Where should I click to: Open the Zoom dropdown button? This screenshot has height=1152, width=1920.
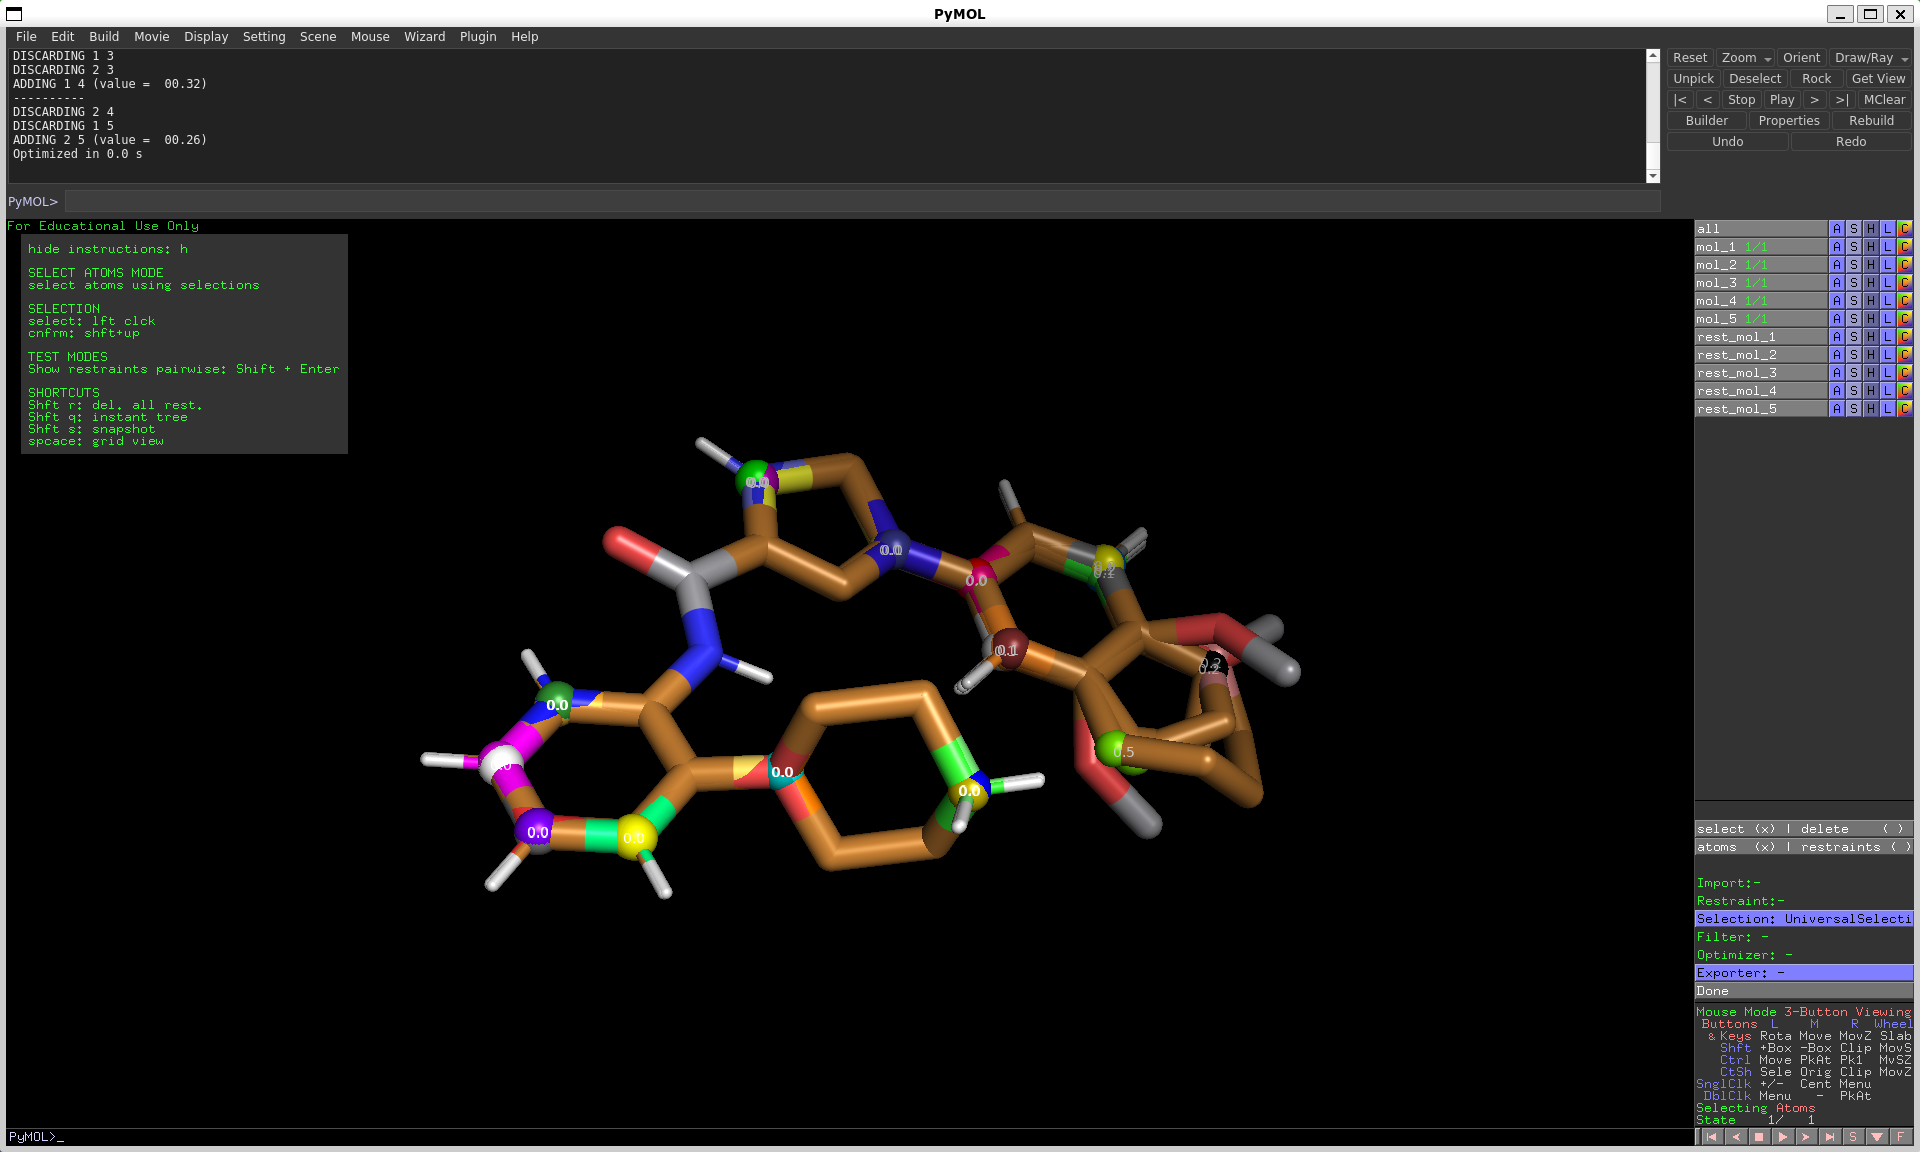(1745, 58)
